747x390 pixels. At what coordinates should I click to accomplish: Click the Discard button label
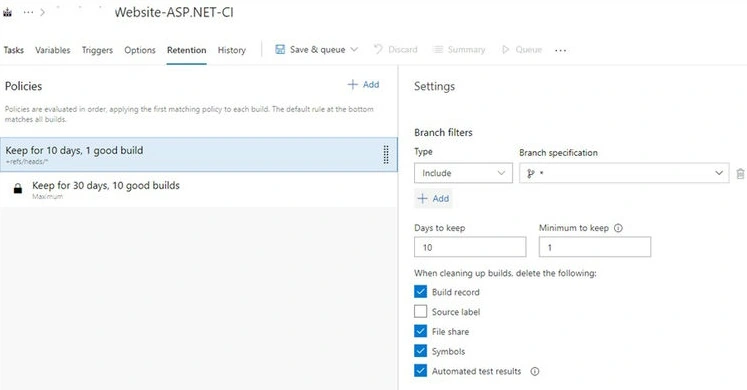(x=403, y=50)
